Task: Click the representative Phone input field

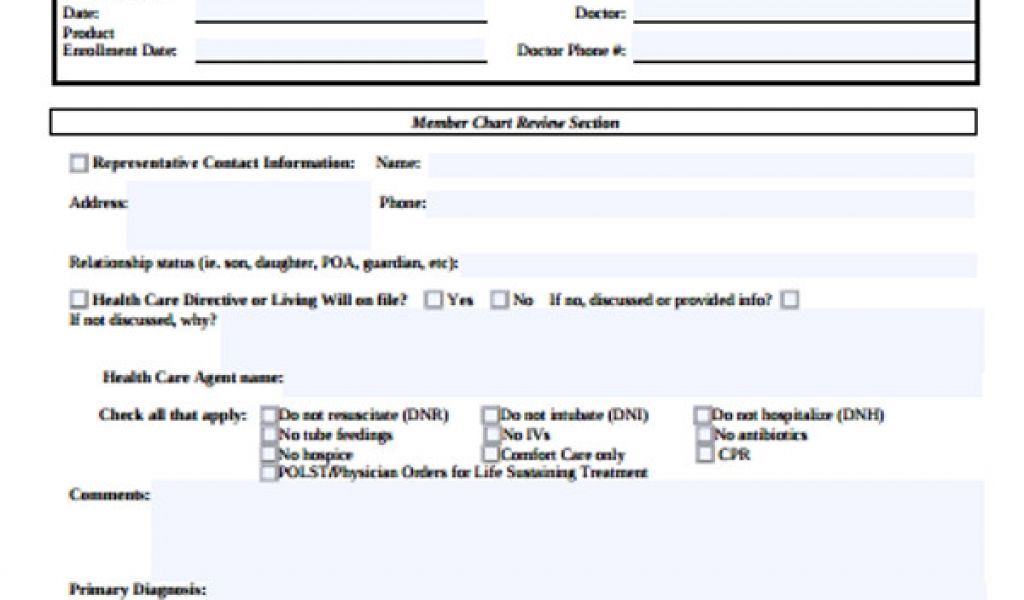Action: coord(700,204)
